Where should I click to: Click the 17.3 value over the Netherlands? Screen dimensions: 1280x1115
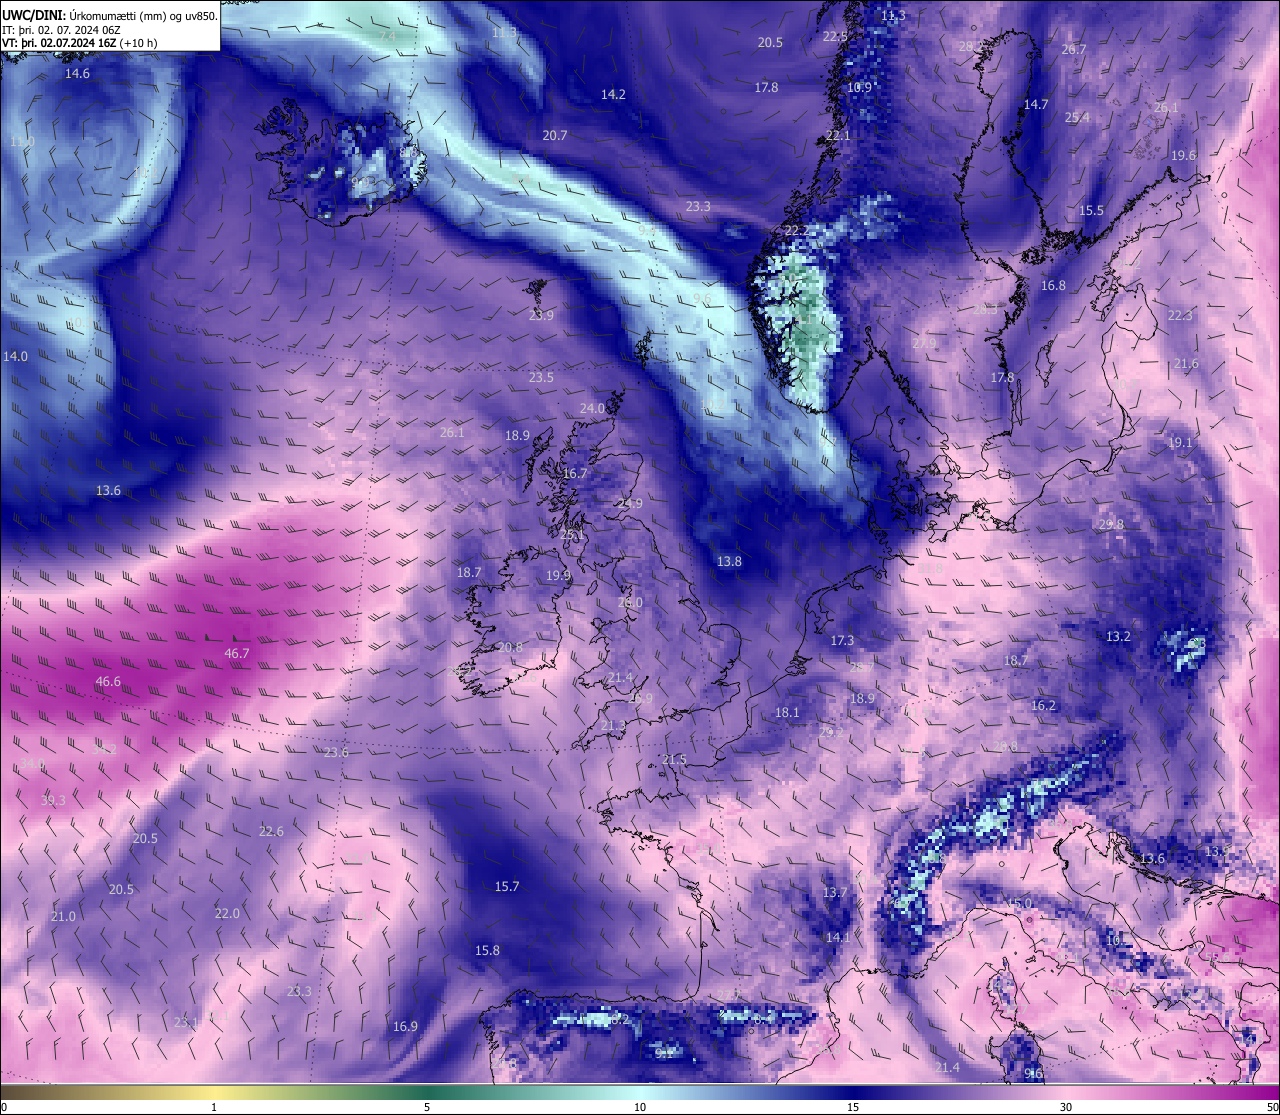tap(843, 640)
